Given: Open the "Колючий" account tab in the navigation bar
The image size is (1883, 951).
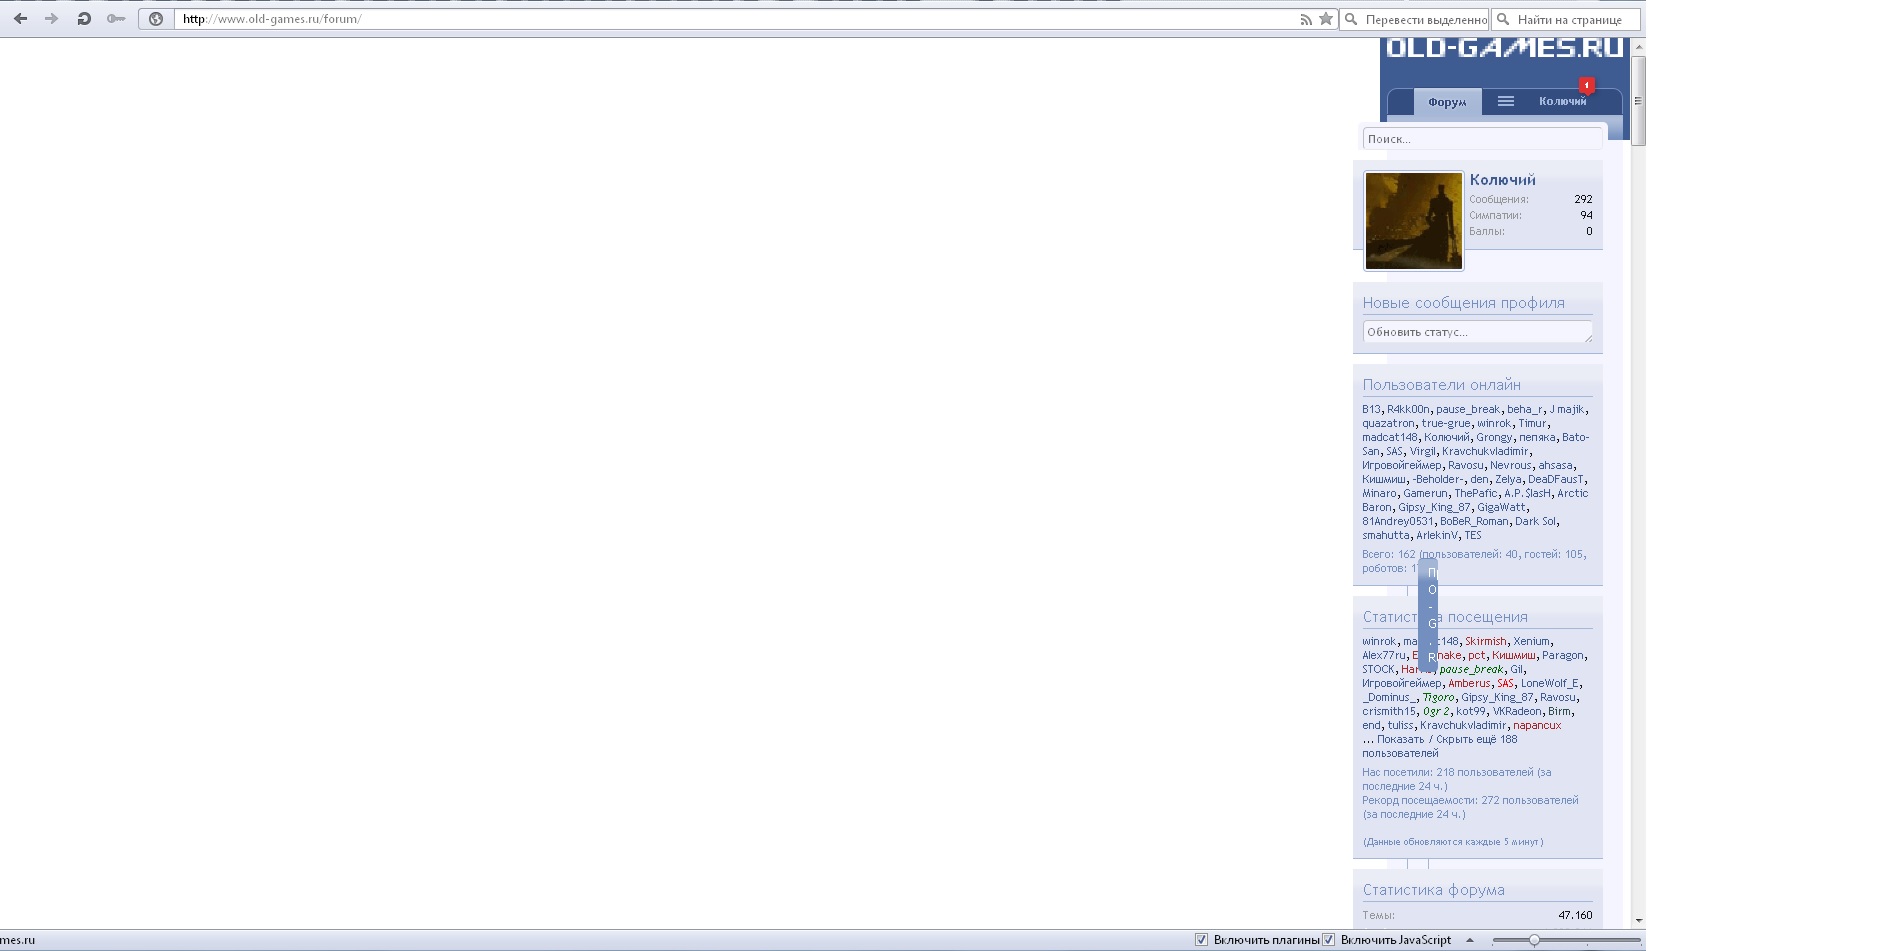Looking at the screenshot, I should pos(1562,101).
